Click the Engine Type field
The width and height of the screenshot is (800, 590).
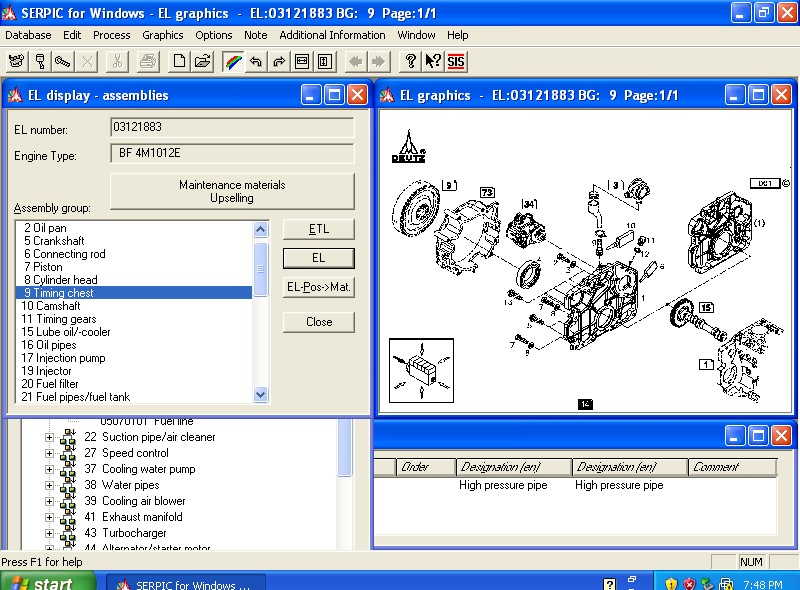click(x=232, y=153)
